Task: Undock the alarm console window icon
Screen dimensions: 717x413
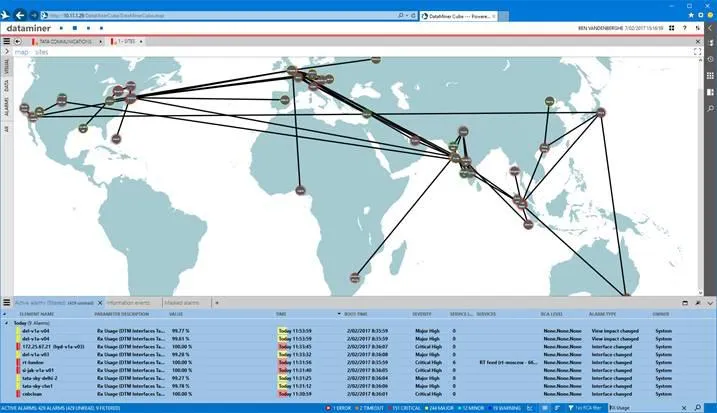Action: 685,303
